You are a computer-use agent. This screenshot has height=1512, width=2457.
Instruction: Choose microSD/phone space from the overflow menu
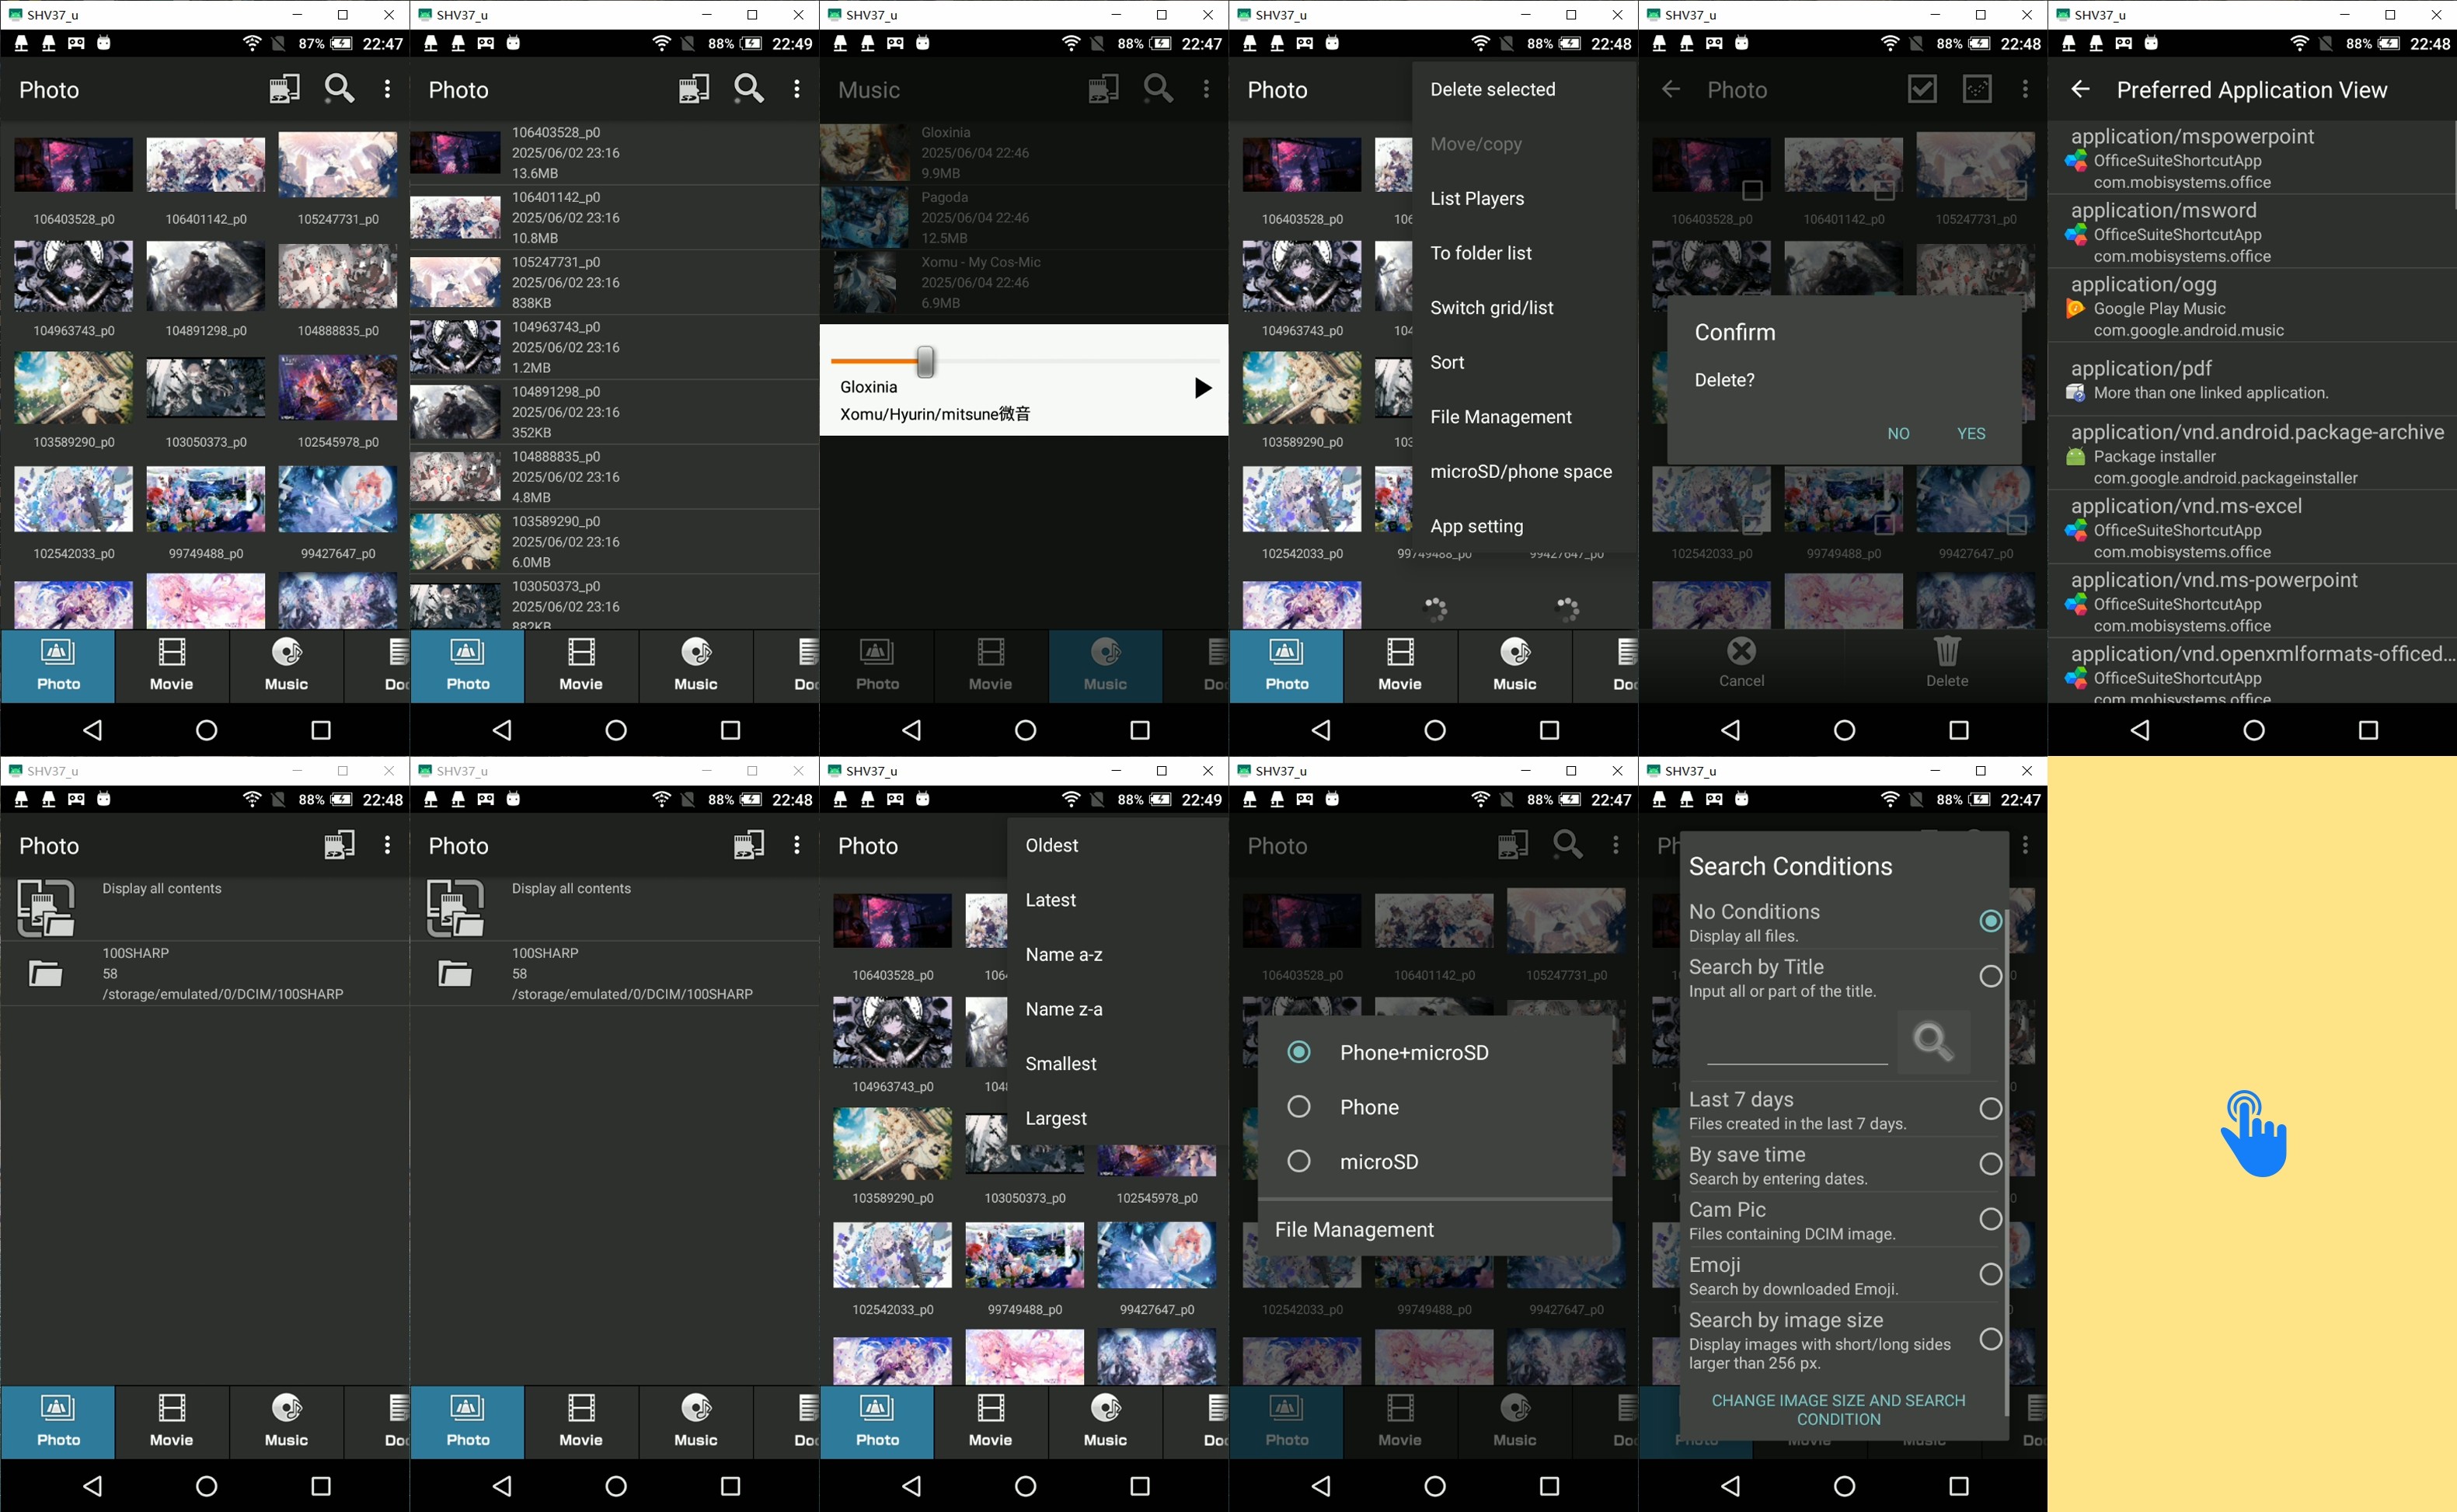coord(1524,471)
